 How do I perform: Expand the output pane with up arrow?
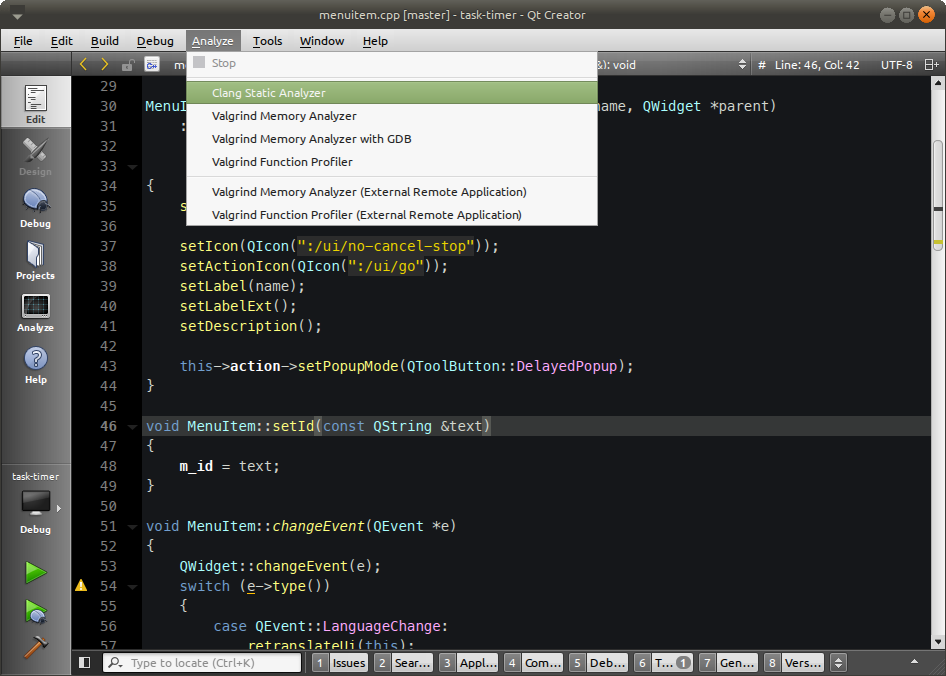click(x=914, y=662)
